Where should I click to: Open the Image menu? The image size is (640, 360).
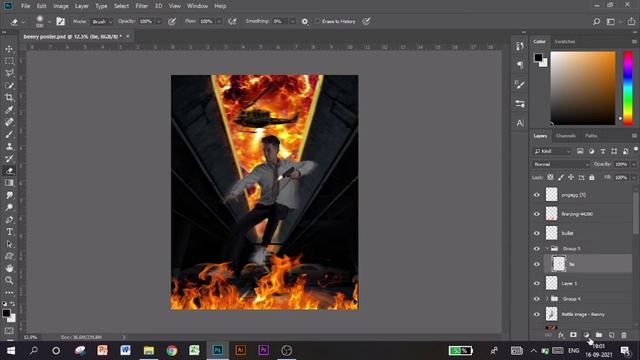pos(61,6)
